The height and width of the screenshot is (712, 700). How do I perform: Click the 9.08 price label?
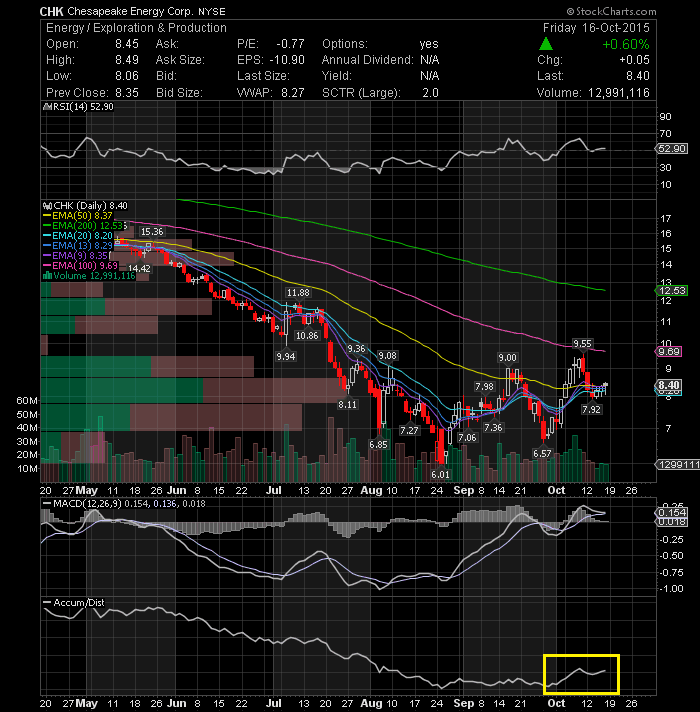(388, 356)
